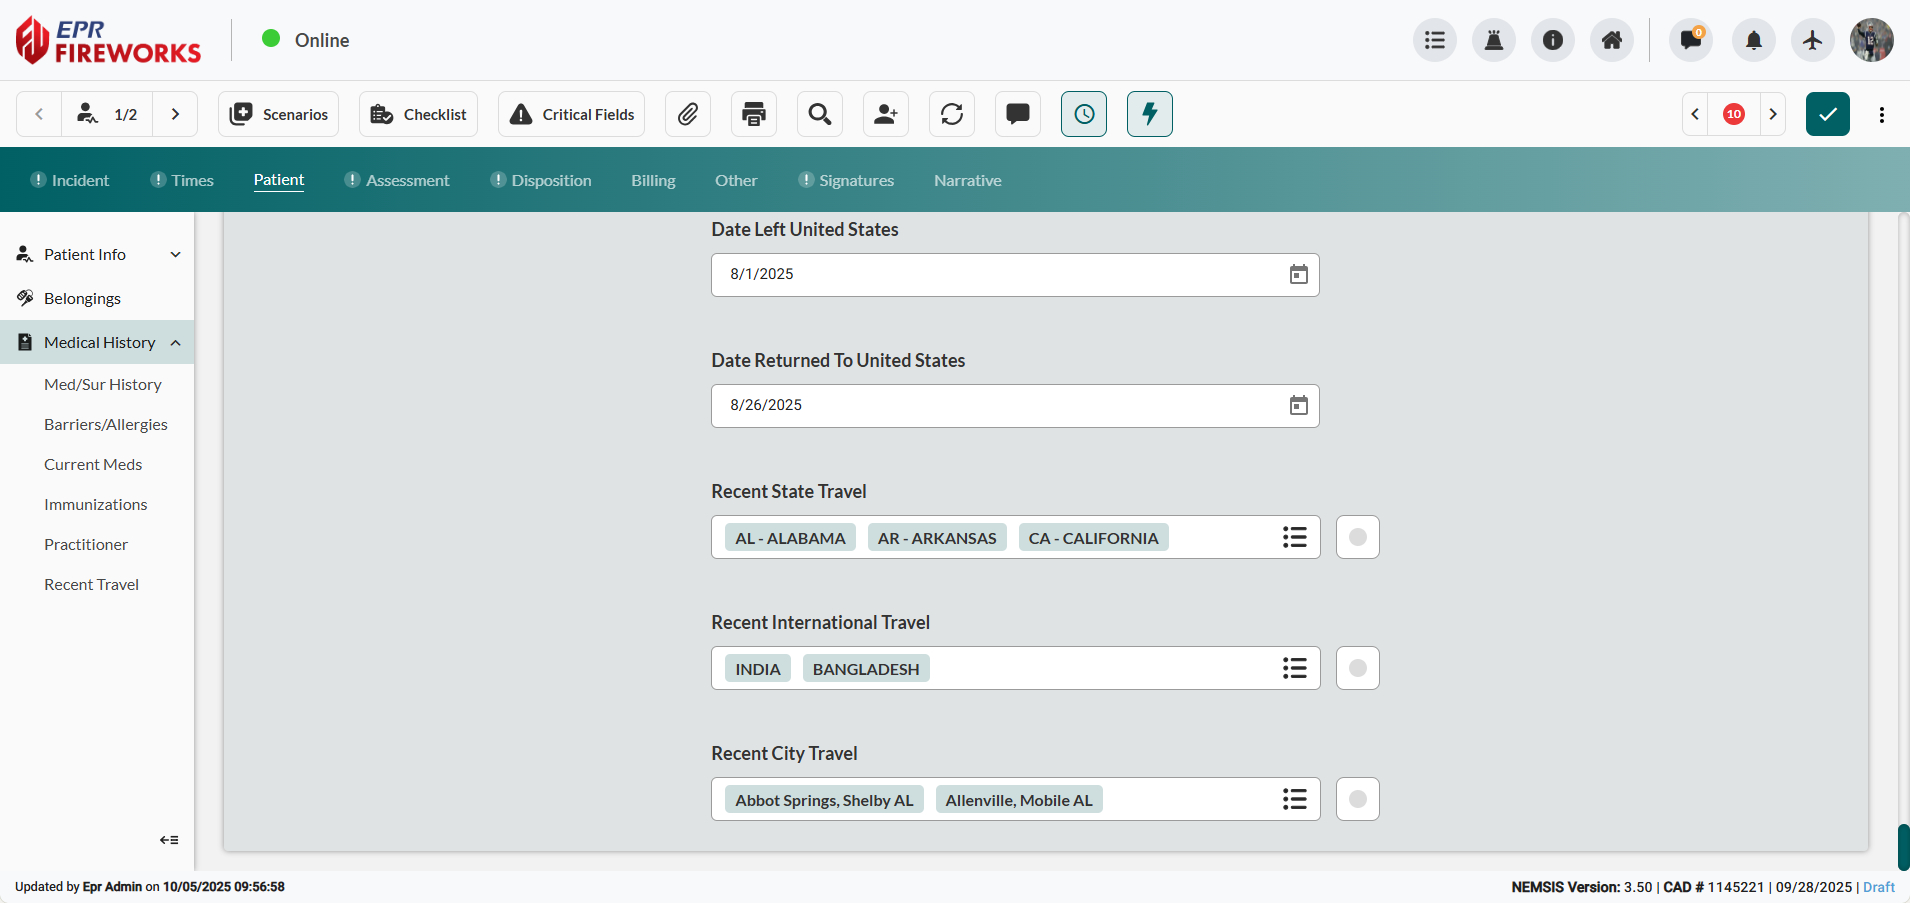
Task: Click the printer icon in toolbar
Action: tap(754, 114)
